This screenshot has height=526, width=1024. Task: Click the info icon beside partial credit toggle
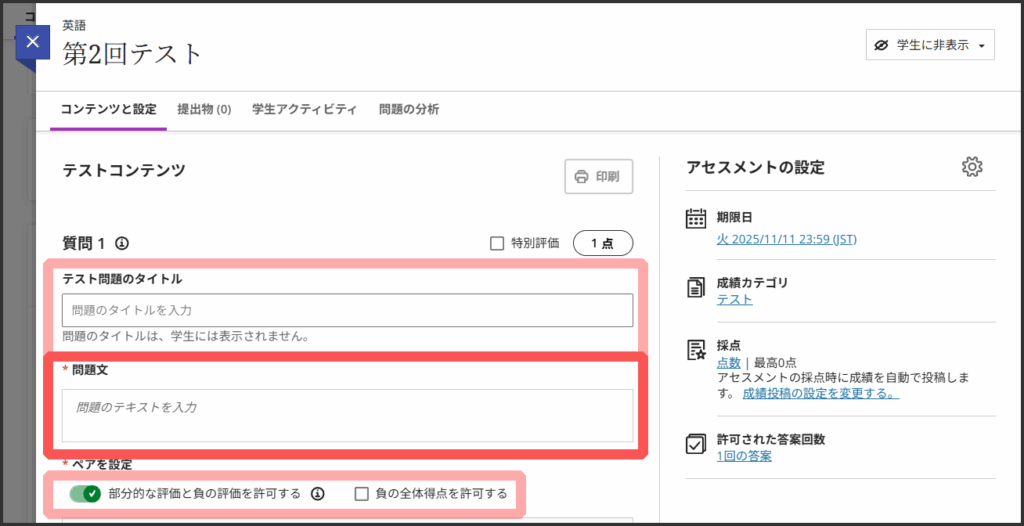coord(318,493)
